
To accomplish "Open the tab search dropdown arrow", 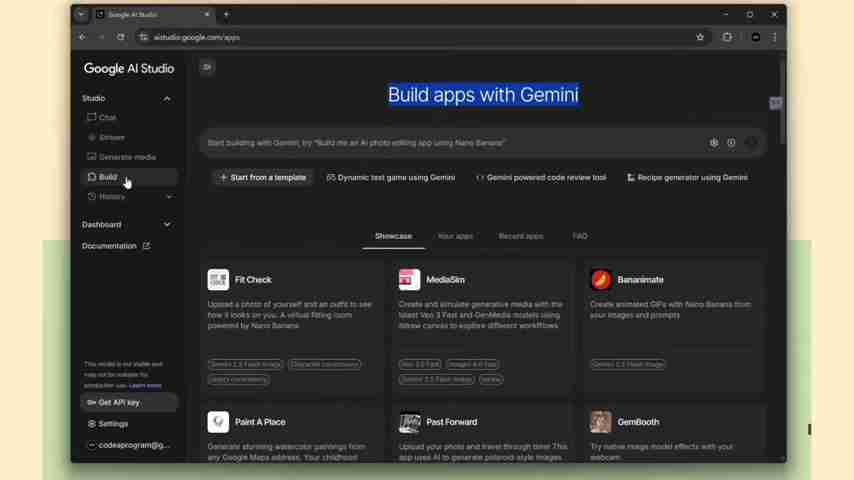I will click(x=82, y=15).
